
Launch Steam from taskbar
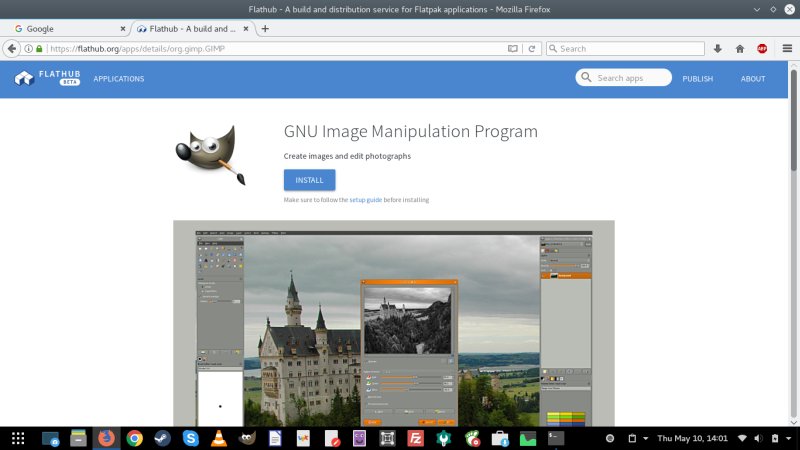(163, 438)
